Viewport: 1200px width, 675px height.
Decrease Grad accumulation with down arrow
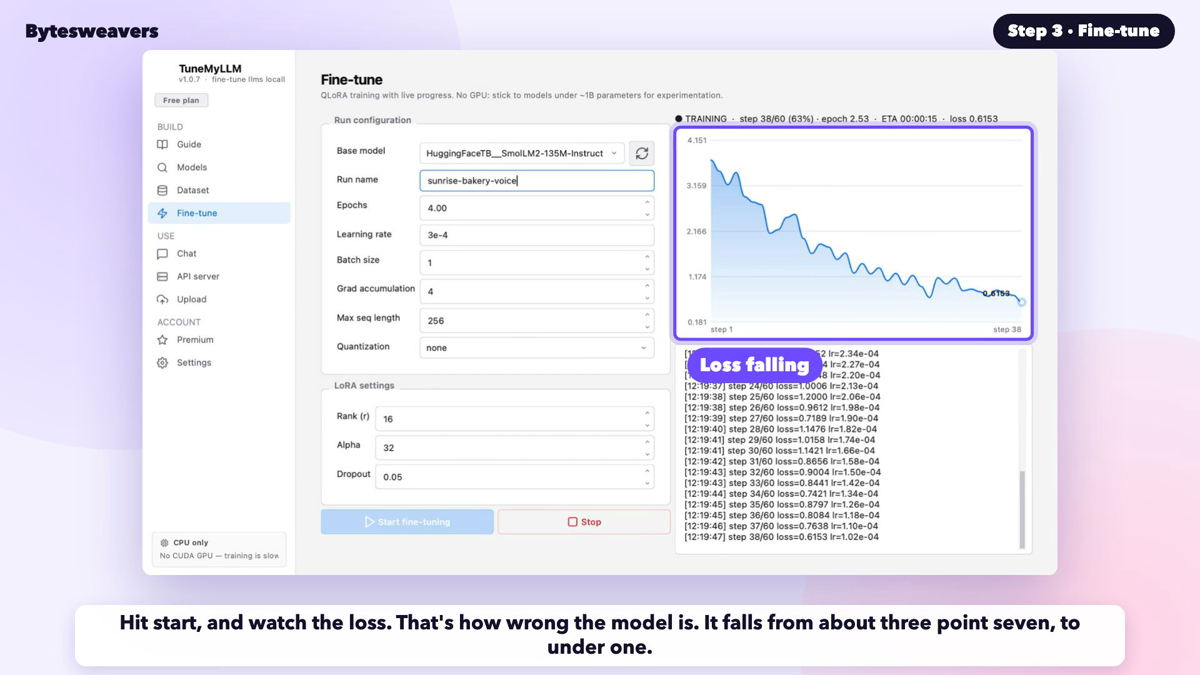click(x=647, y=297)
